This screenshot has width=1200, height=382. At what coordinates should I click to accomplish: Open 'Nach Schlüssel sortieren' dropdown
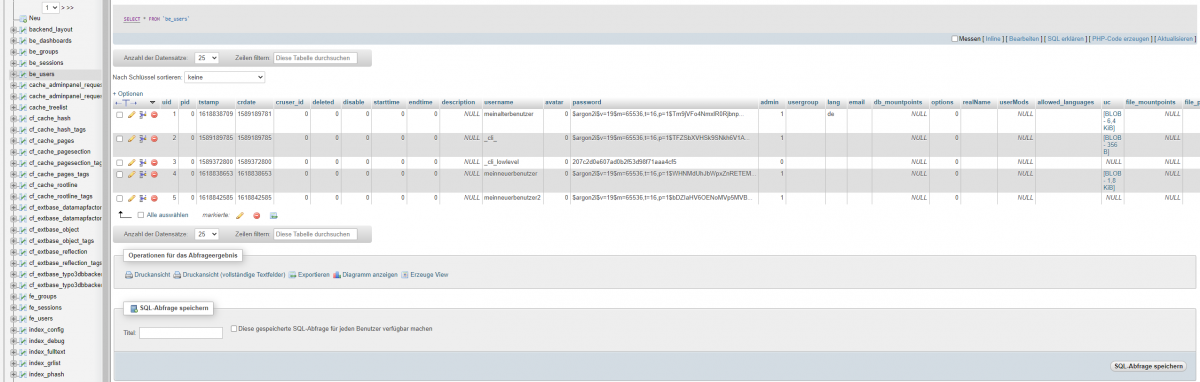[x=224, y=76]
